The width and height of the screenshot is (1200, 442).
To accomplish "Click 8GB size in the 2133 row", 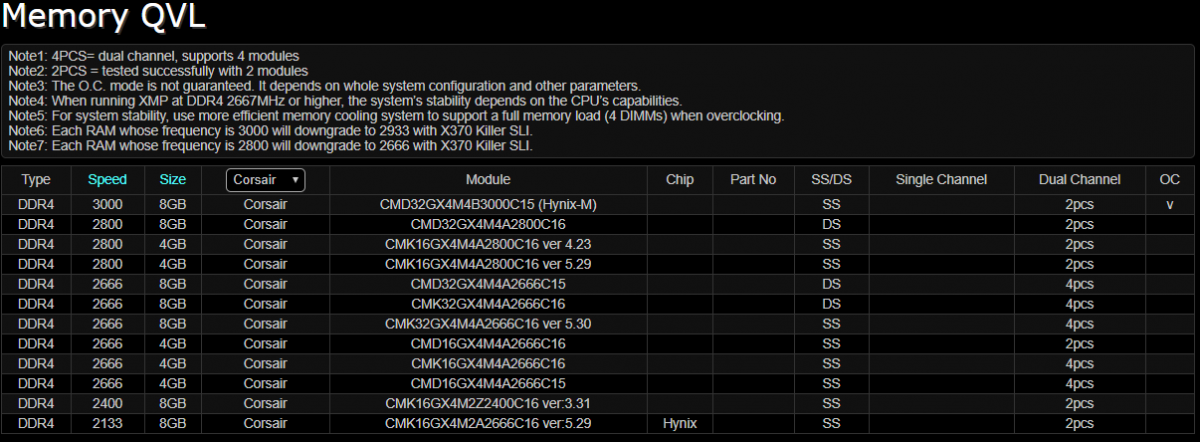I will (x=173, y=424).
